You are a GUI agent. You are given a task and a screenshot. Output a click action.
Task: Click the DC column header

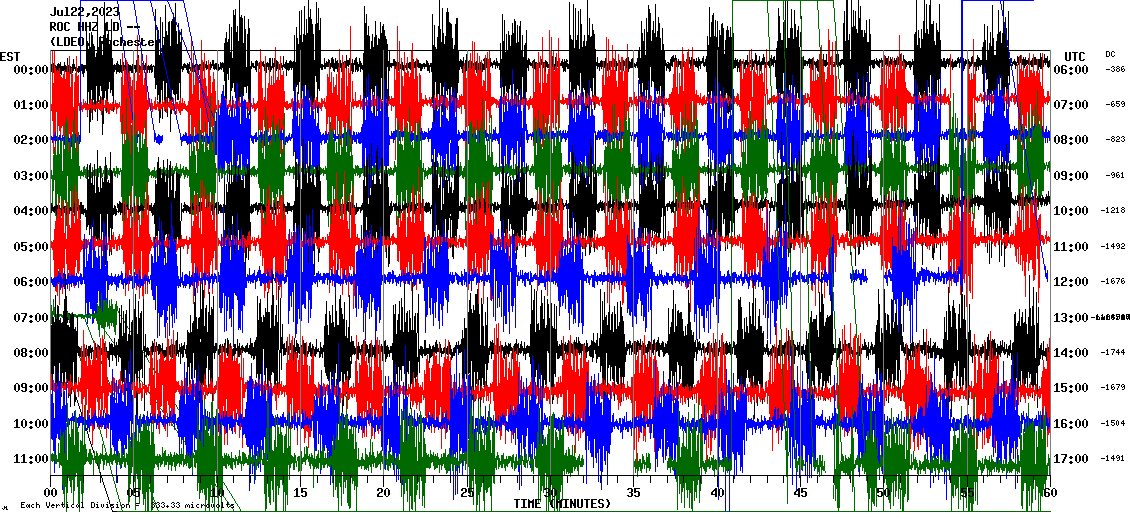(1110, 54)
